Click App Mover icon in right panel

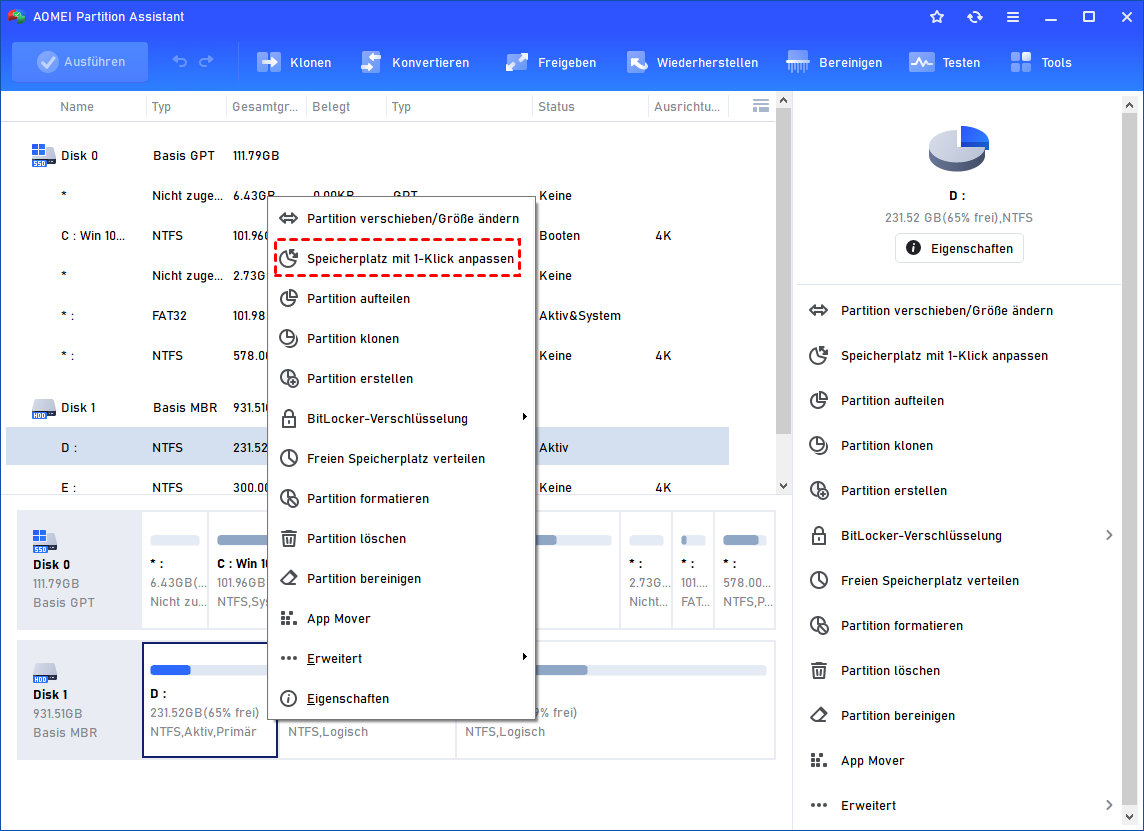coord(819,761)
